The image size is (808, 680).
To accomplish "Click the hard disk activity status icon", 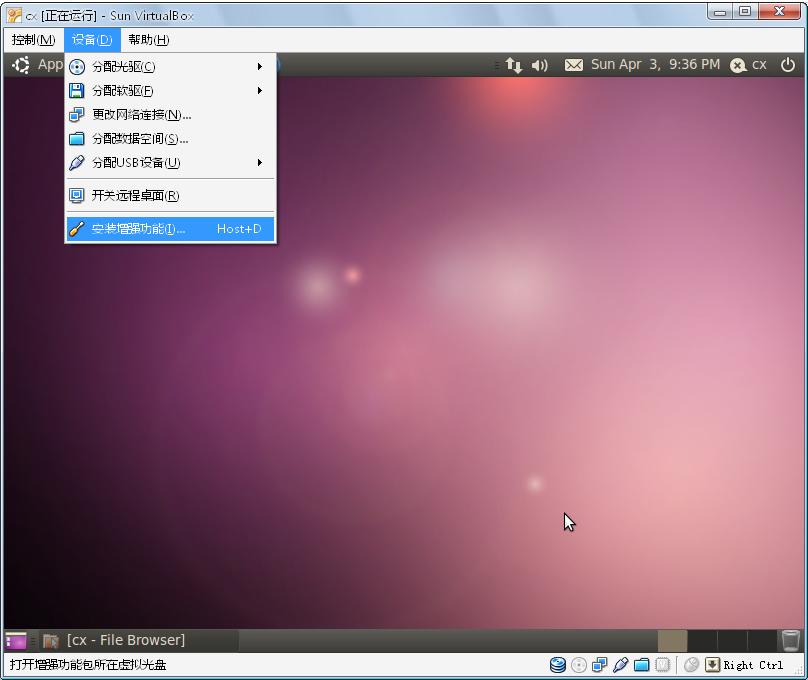I will [558, 665].
